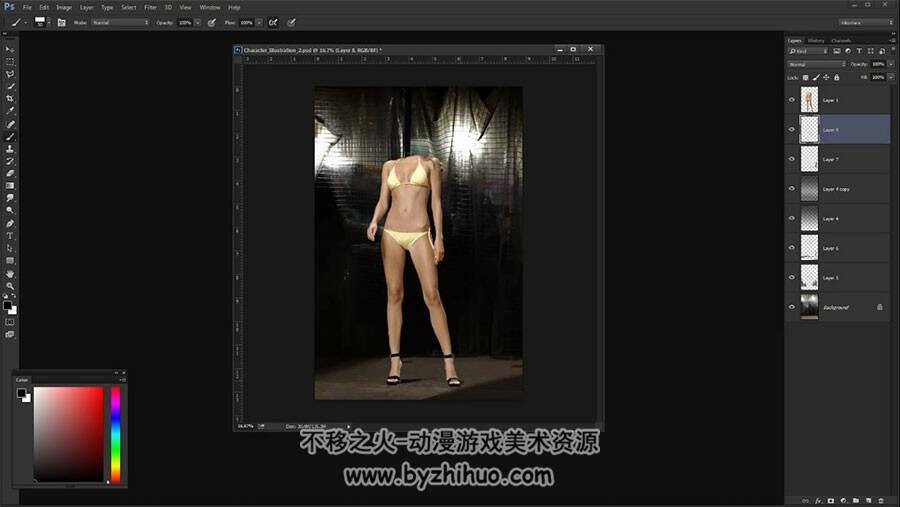Click the lock all icon in Layers panel
900x507 pixels.
(837, 77)
